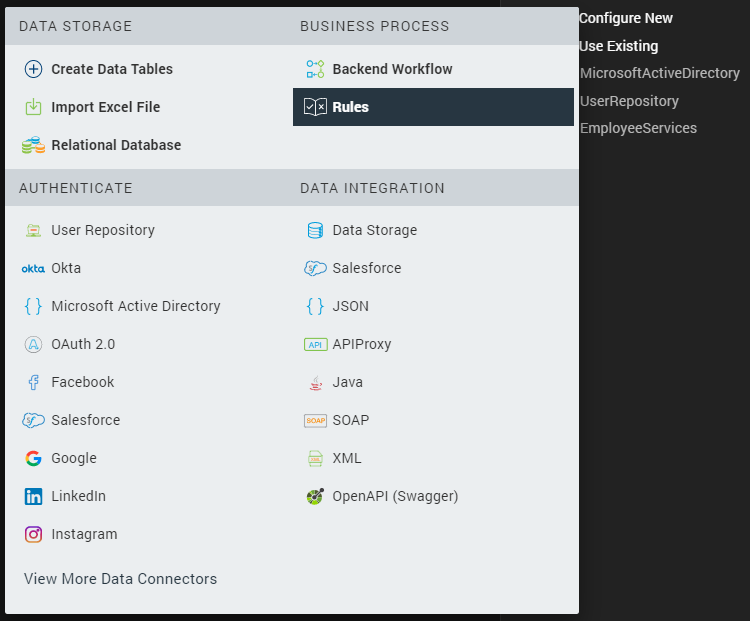Select existing UserRepository connector
This screenshot has width=750, height=621.
coord(629,101)
